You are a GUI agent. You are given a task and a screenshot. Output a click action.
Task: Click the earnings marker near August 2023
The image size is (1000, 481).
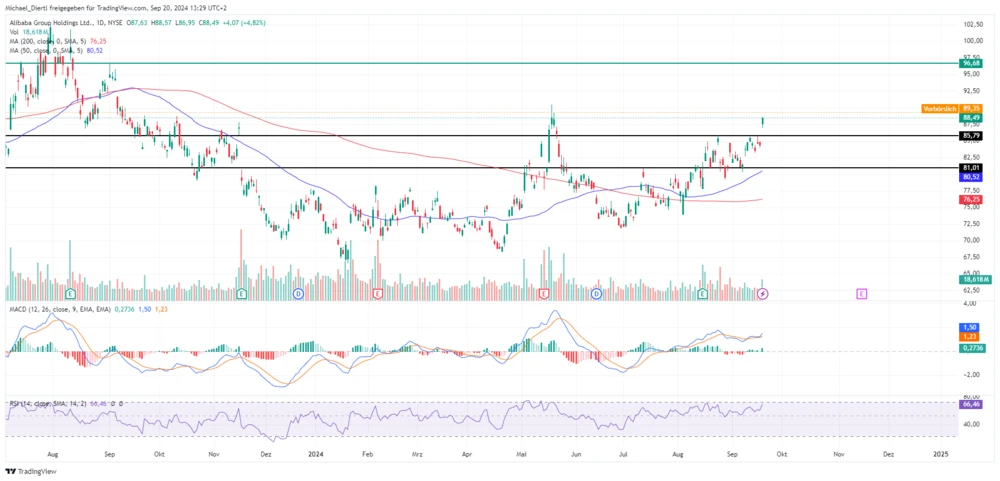click(x=70, y=294)
